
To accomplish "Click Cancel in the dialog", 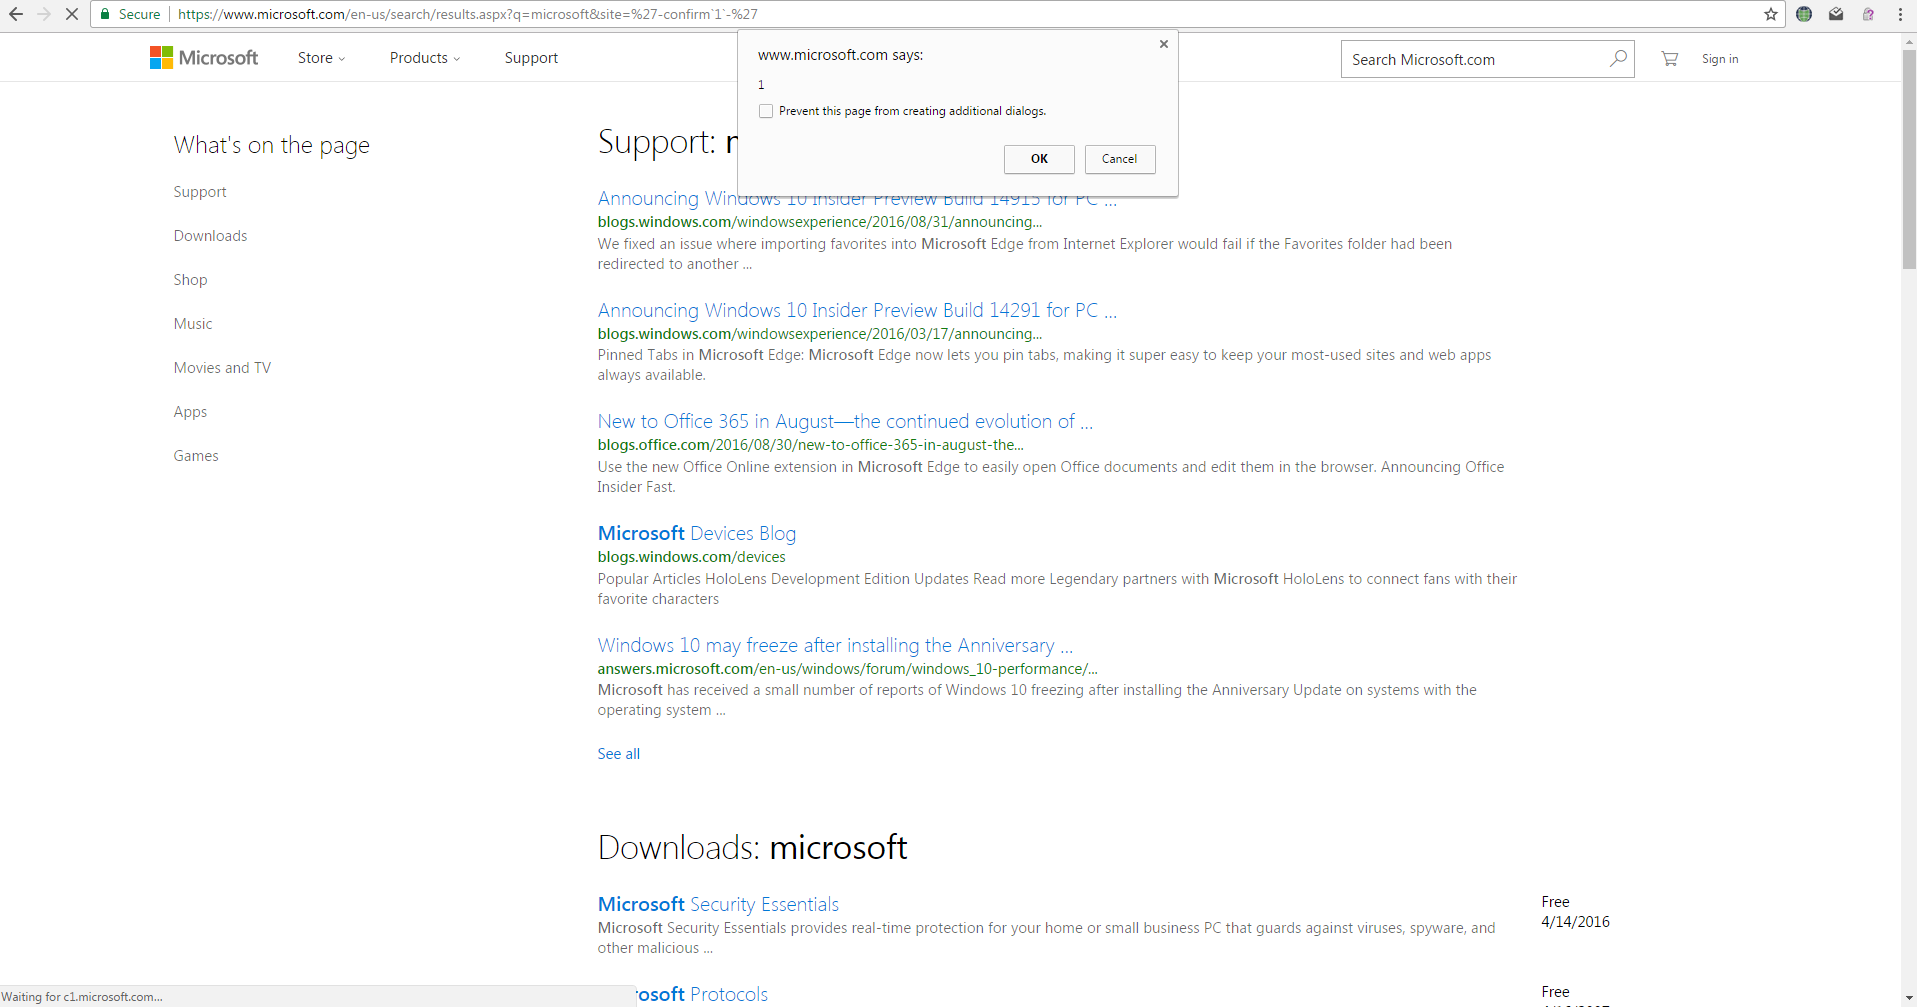I will (1120, 159).
